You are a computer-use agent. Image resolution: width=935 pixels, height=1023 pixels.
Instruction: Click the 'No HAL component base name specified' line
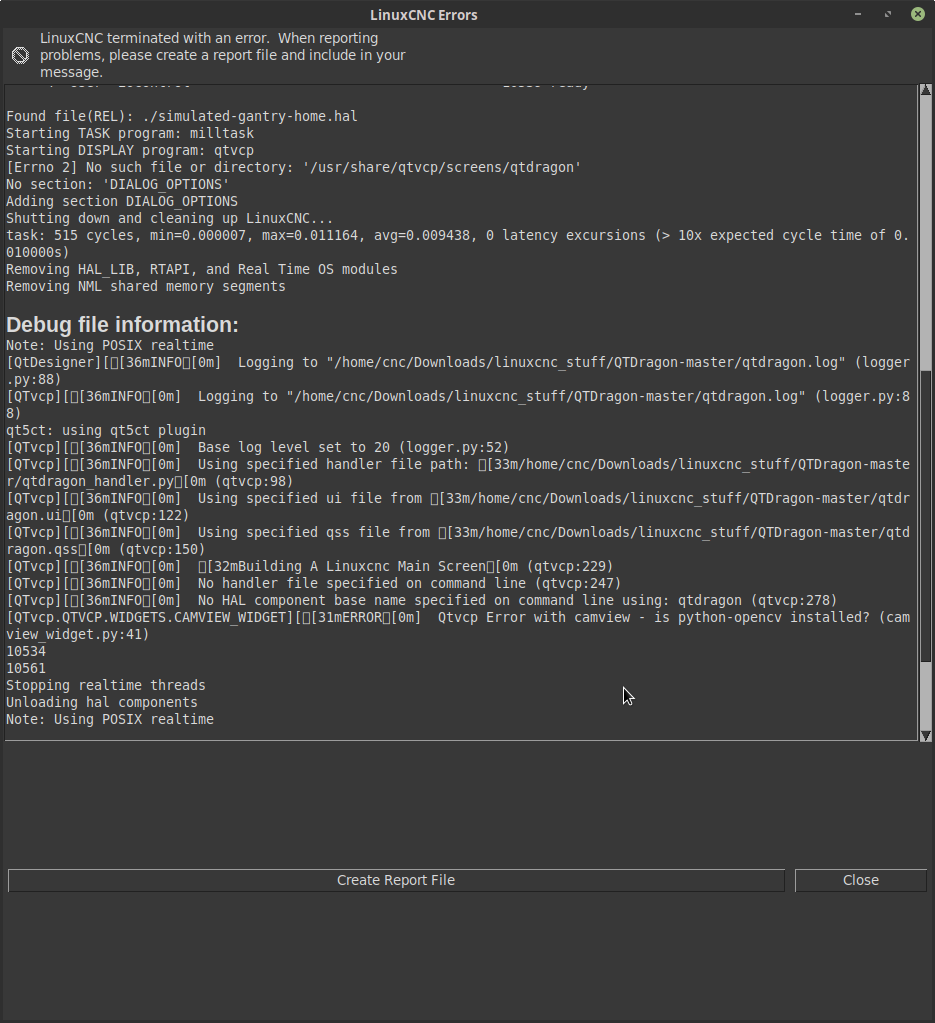pos(422,600)
